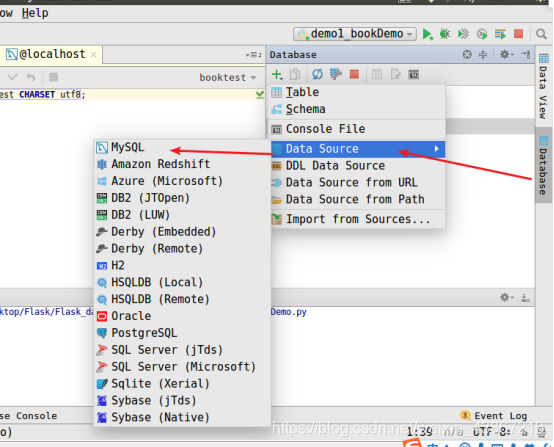554x447 pixels.
Task: Click the commit checkmark in console toolbar
Action: (12, 77)
